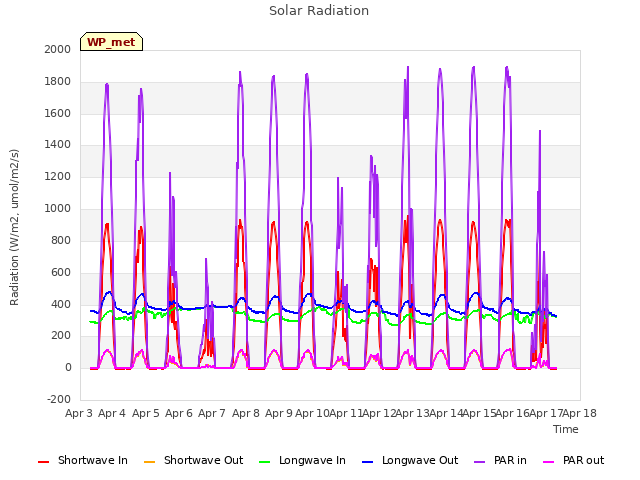Toggle the PAR out legend entry
The image size is (640, 480).
(573, 460)
